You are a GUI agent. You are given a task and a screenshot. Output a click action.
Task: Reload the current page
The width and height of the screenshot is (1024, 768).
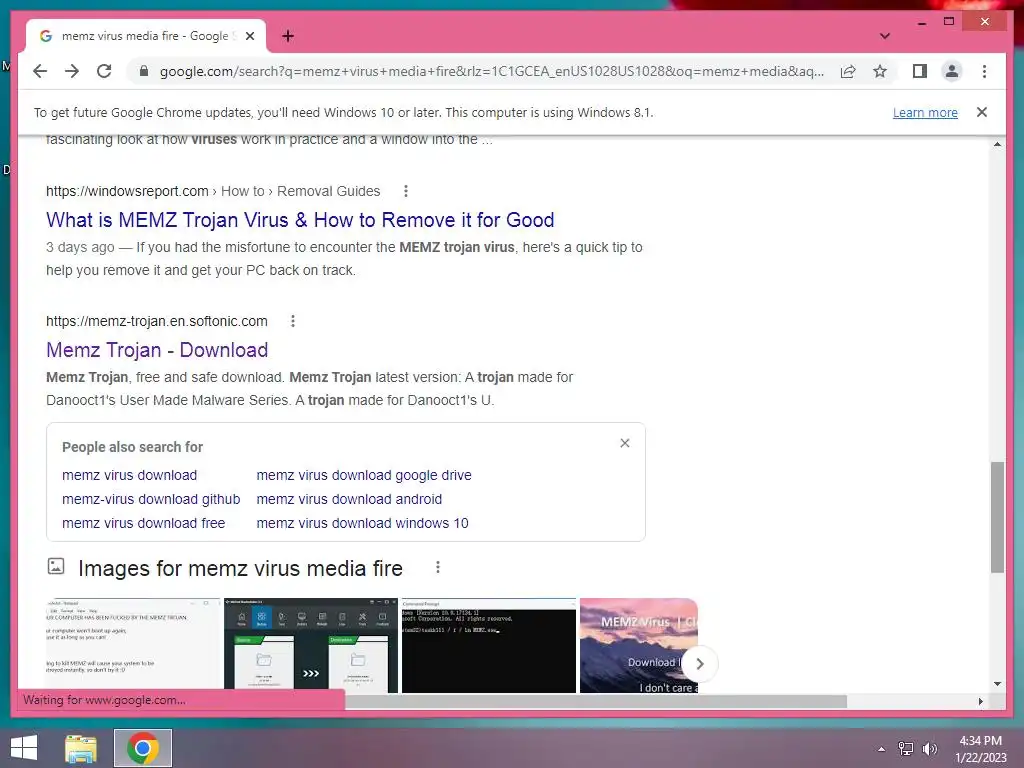(104, 71)
